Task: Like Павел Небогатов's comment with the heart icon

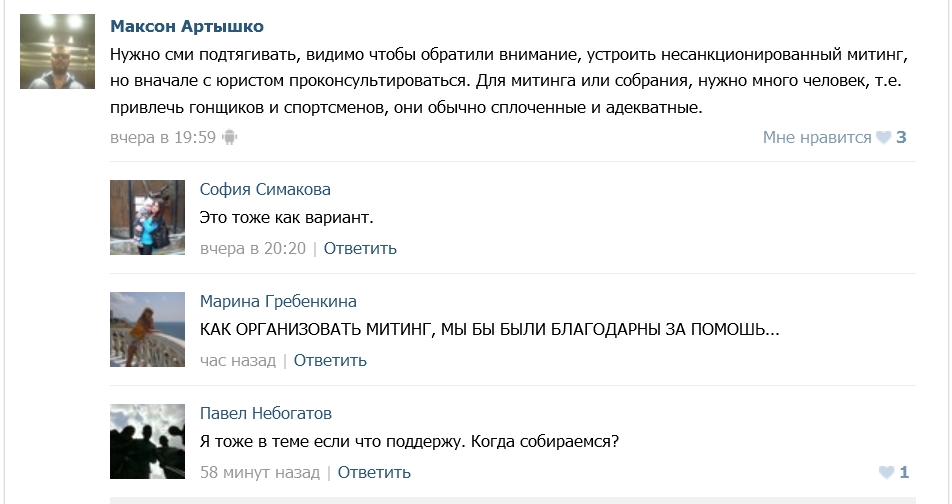Action: pos(886,472)
